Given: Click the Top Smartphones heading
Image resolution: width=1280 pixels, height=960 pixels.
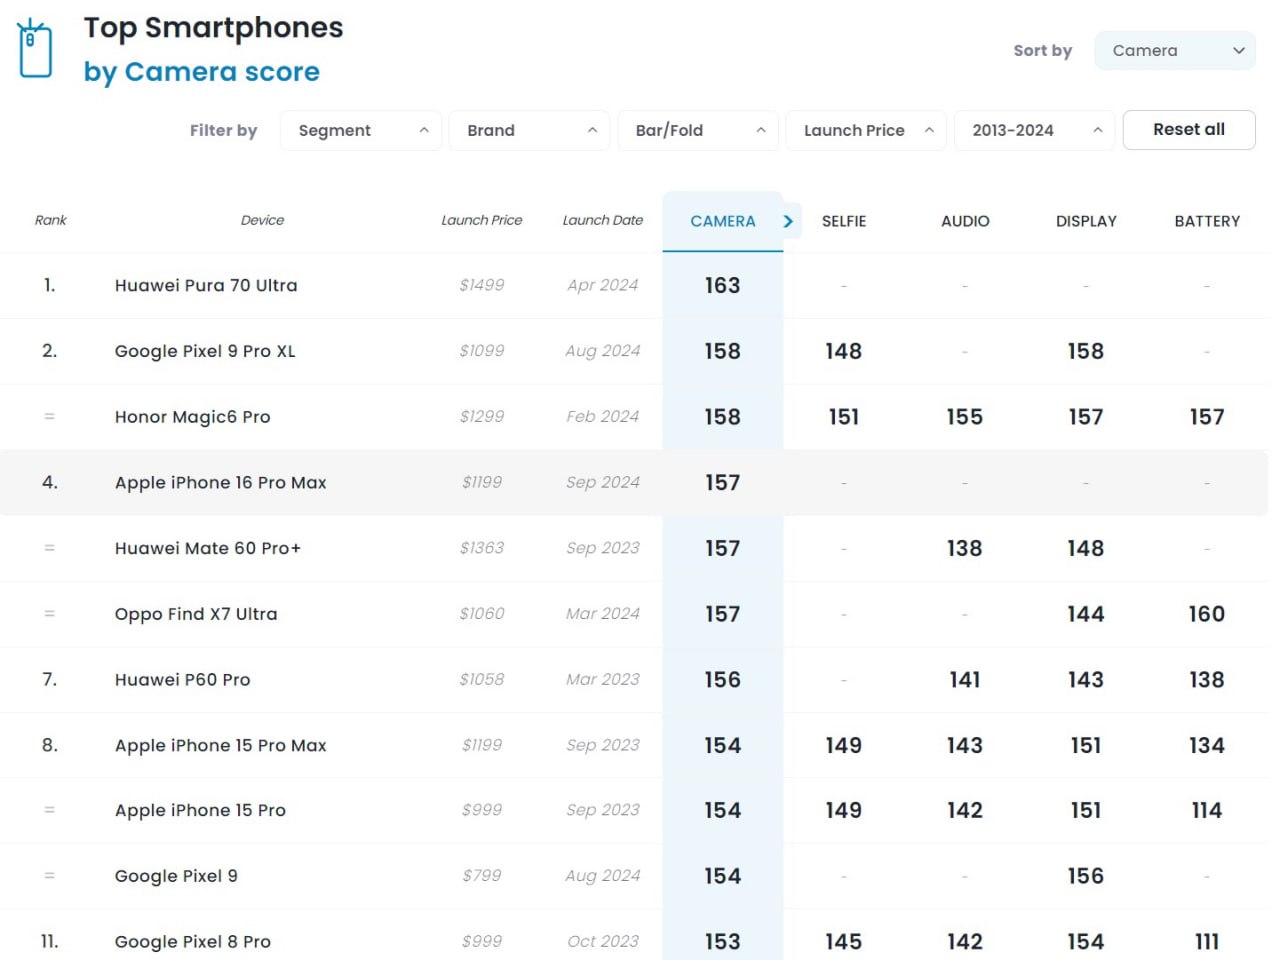Looking at the screenshot, I should (213, 27).
